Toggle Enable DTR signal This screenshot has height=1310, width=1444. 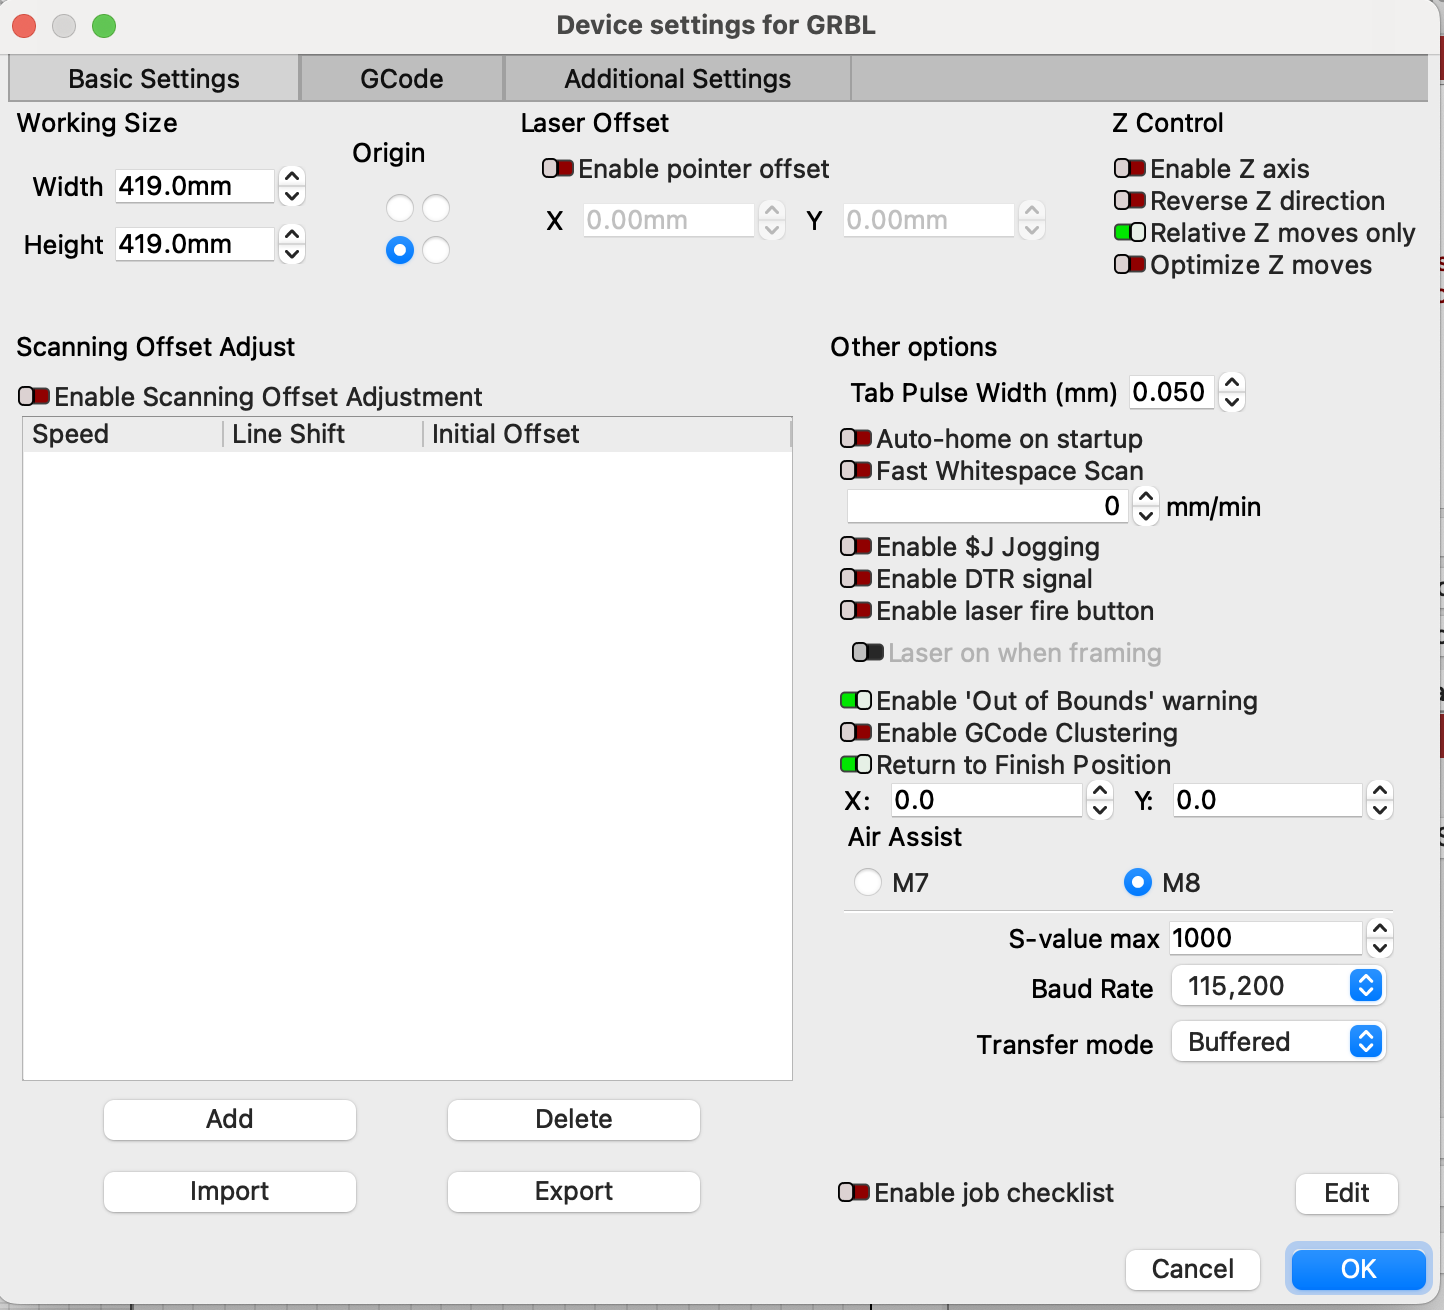856,579
